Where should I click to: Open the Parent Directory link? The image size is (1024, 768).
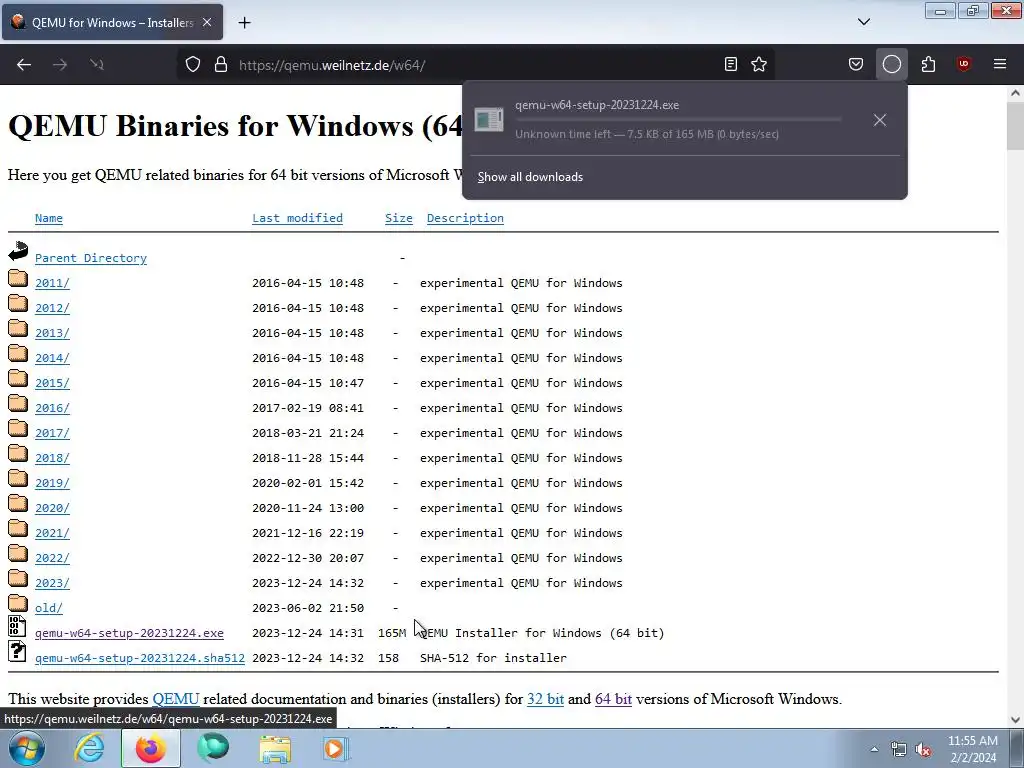91,258
